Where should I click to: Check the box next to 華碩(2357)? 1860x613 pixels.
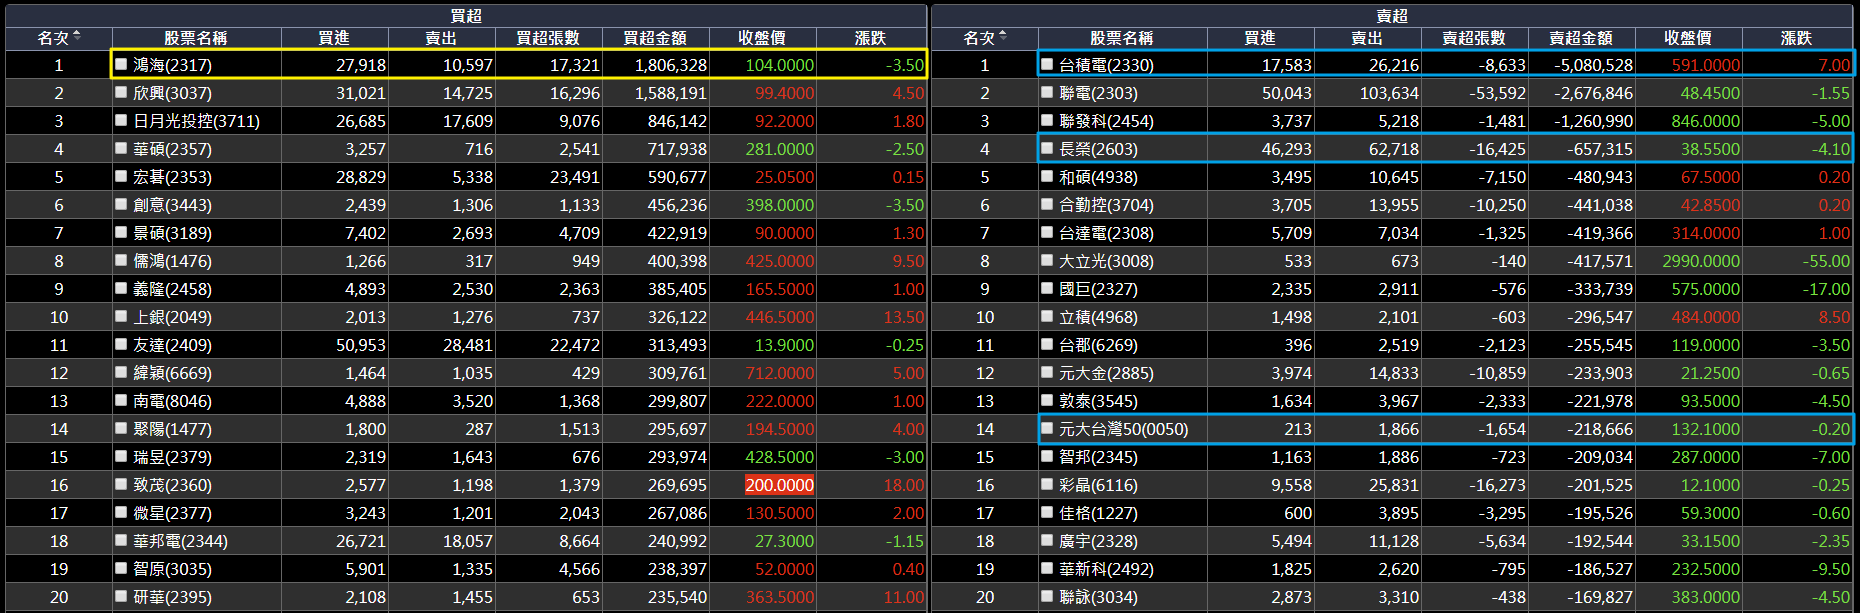pyautogui.click(x=121, y=148)
